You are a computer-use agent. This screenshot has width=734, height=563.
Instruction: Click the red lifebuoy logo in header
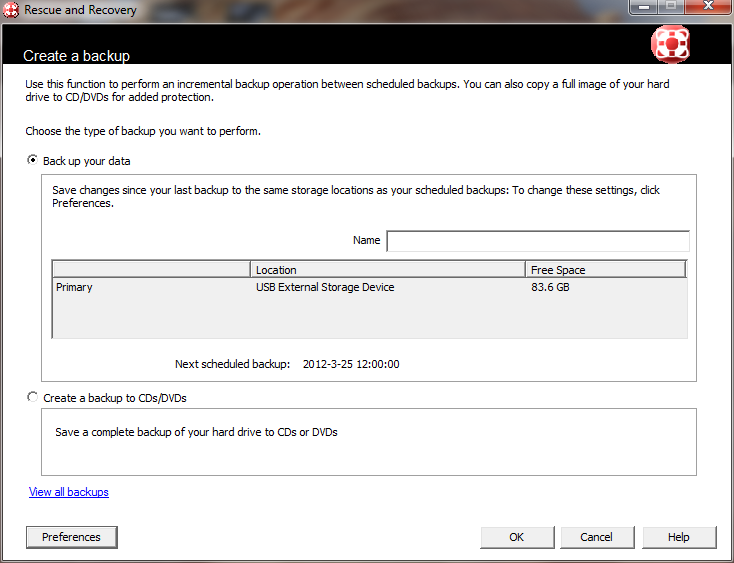click(x=670, y=45)
